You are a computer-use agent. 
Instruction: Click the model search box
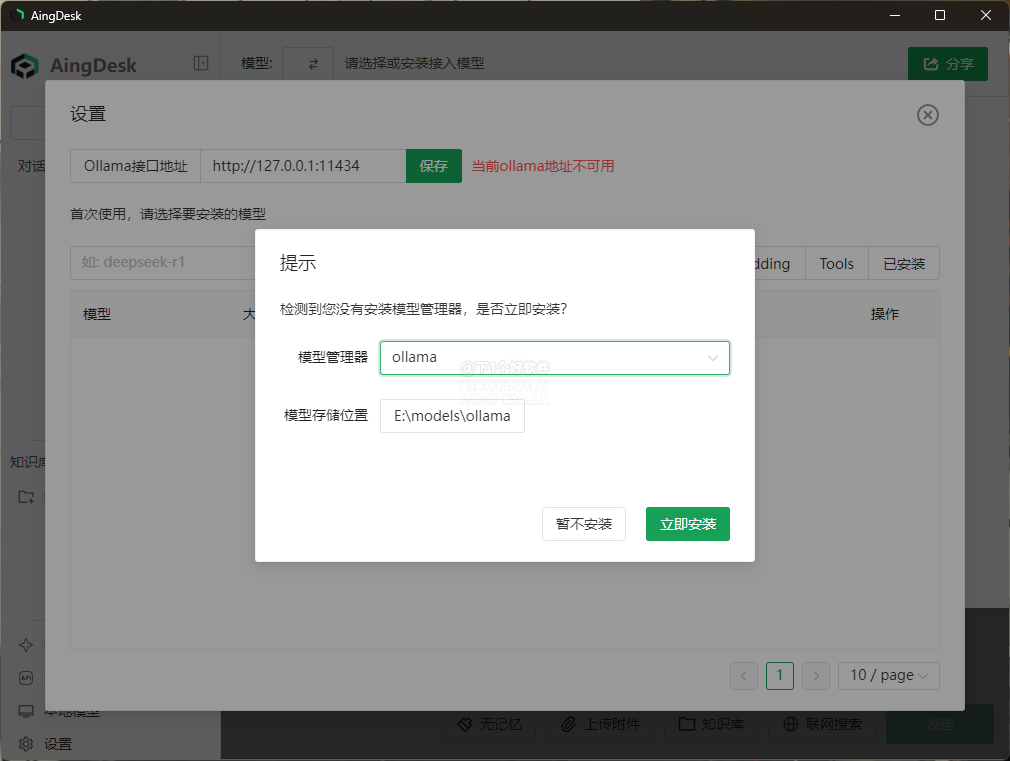[160, 264]
